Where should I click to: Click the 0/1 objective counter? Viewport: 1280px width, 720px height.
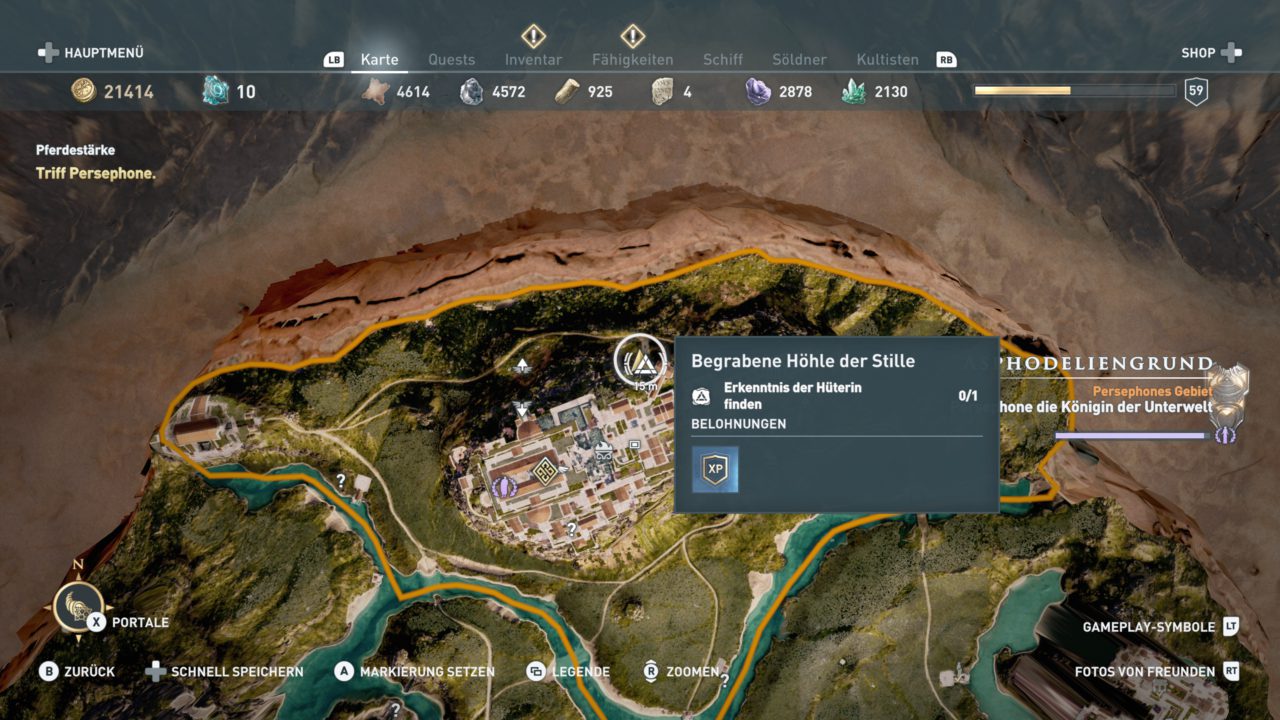tap(968, 396)
